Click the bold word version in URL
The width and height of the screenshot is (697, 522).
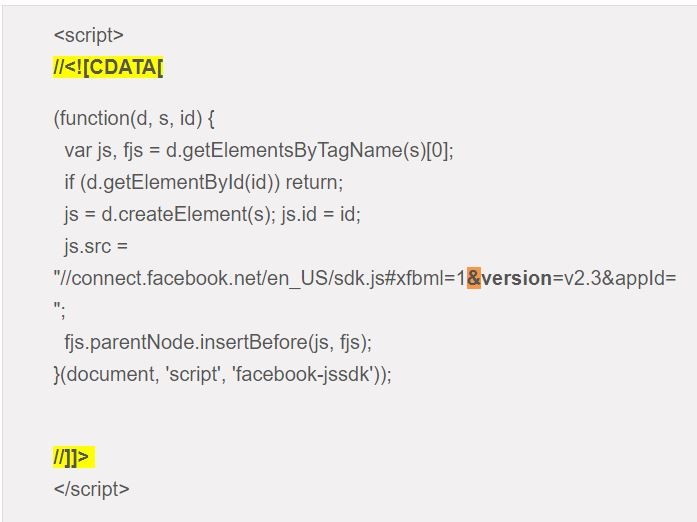point(517,278)
